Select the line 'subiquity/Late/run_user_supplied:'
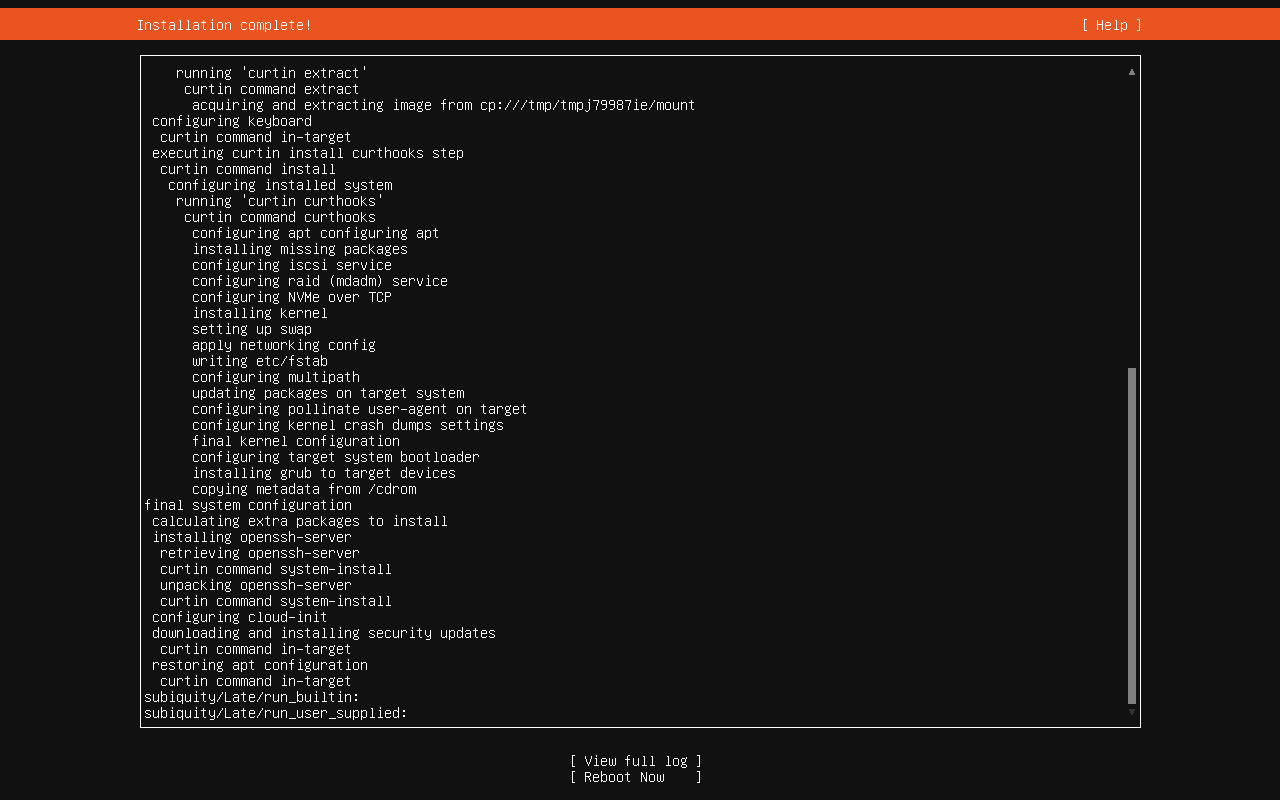 click(x=276, y=713)
